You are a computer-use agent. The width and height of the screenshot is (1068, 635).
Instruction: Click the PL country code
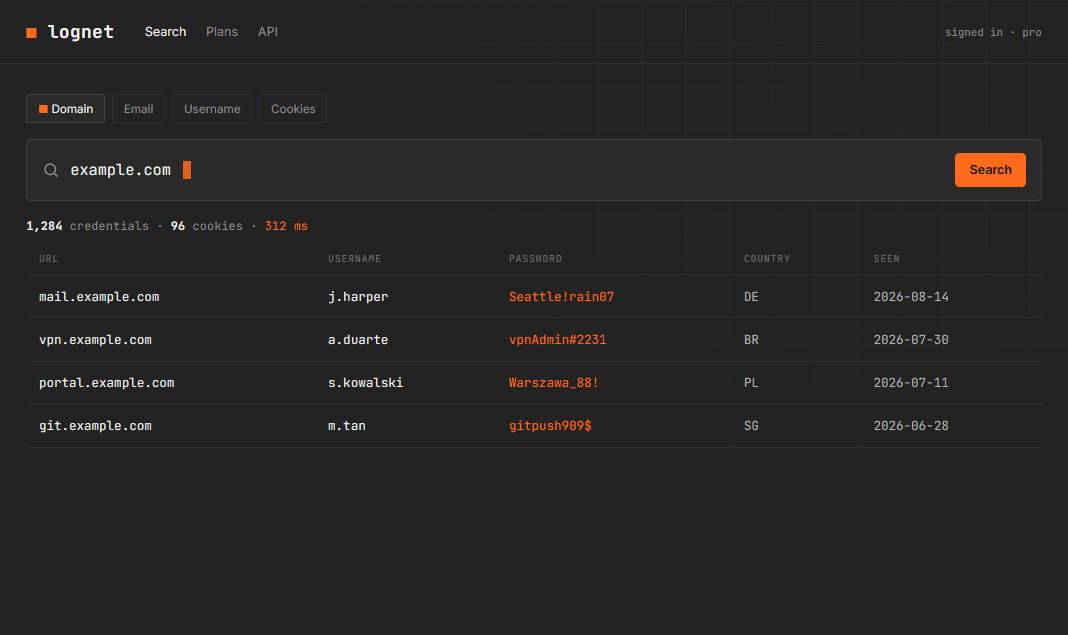tap(751, 383)
